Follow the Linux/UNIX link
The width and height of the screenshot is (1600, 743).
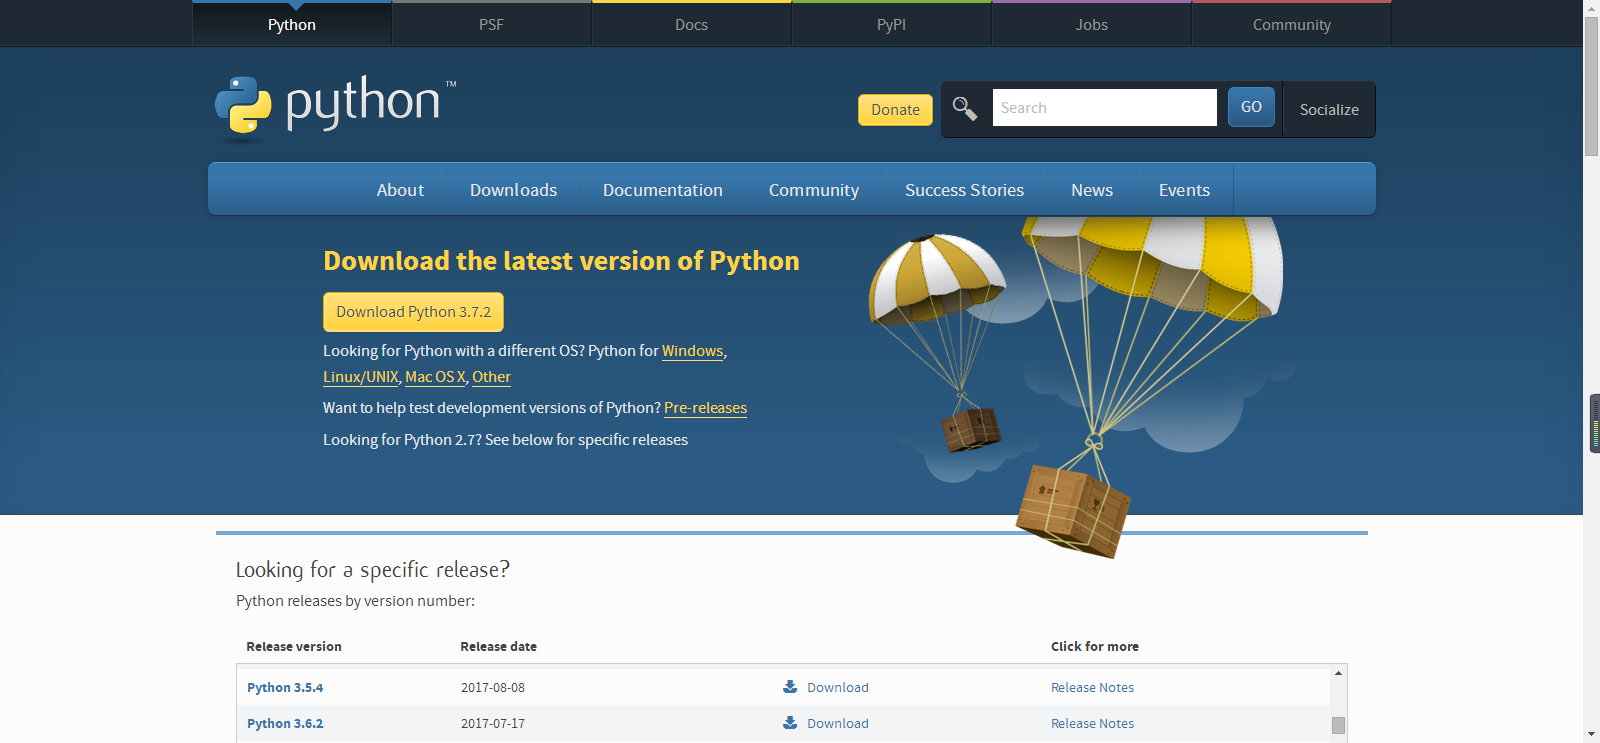(x=361, y=377)
